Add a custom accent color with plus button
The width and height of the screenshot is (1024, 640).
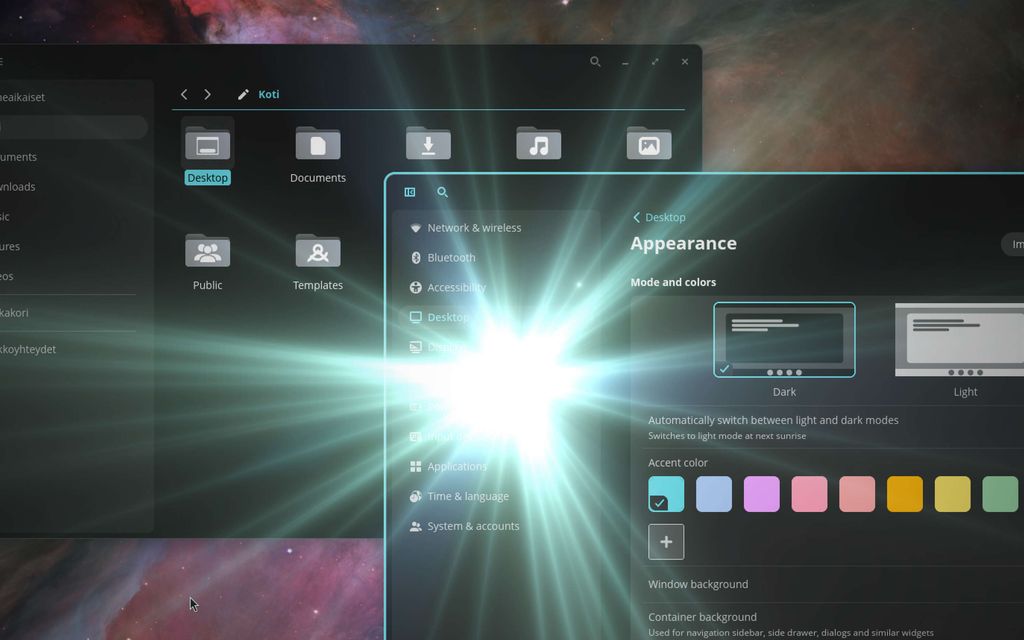click(x=666, y=542)
